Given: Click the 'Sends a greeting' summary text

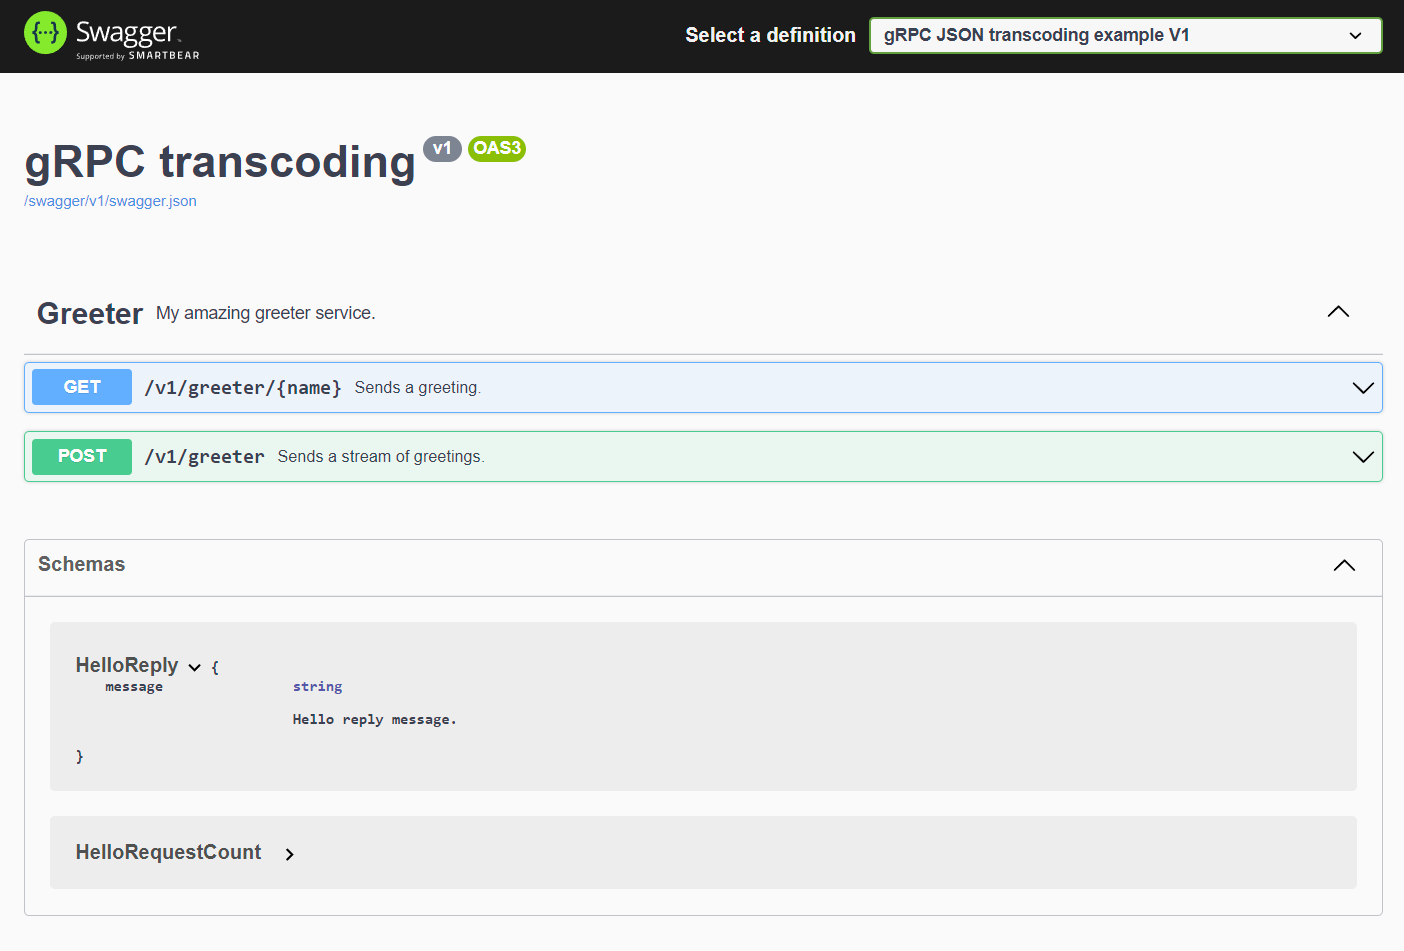Looking at the screenshot, I should click(418, 387).
